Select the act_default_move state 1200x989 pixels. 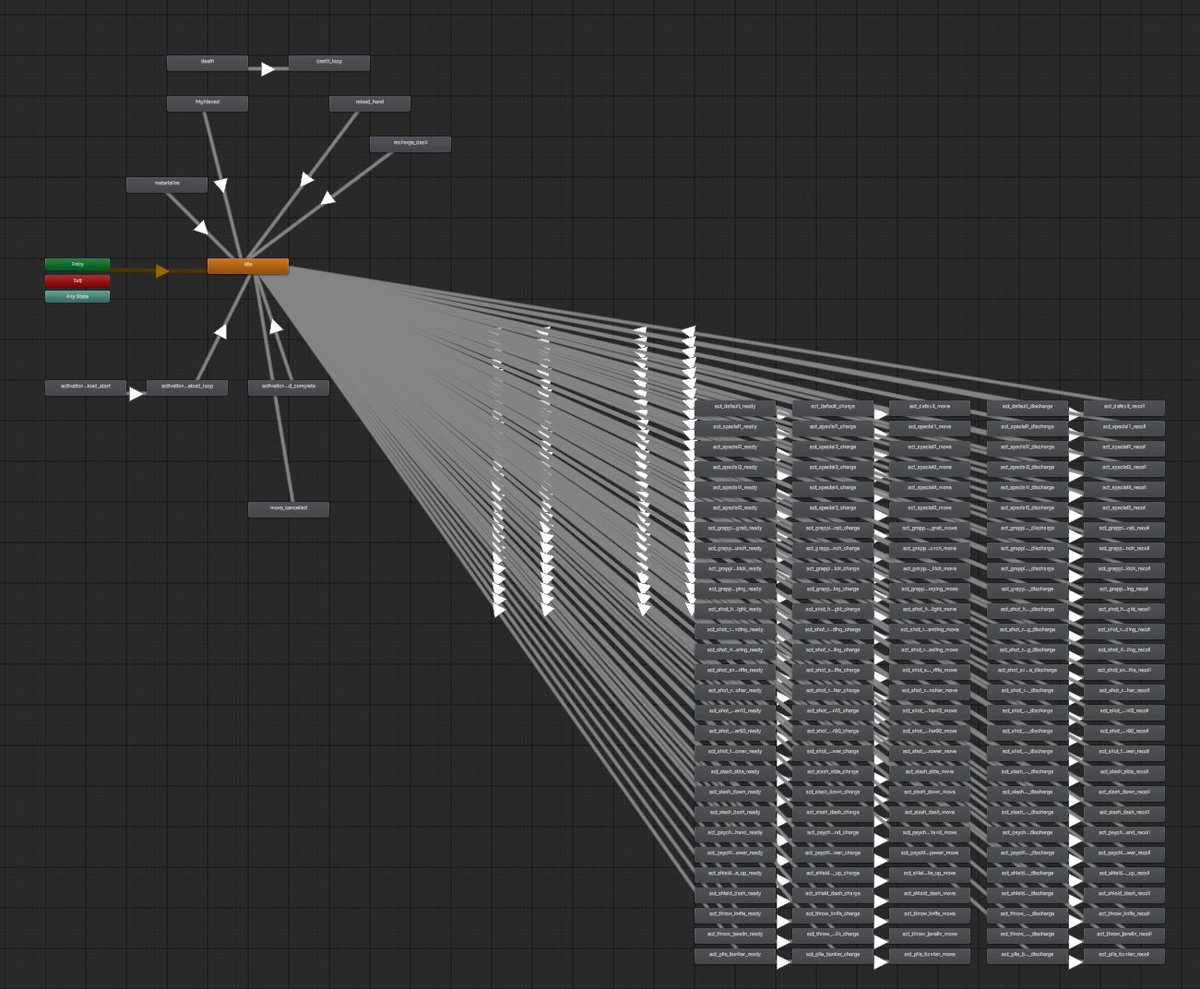pyautogui.click(x=930, y=408)
